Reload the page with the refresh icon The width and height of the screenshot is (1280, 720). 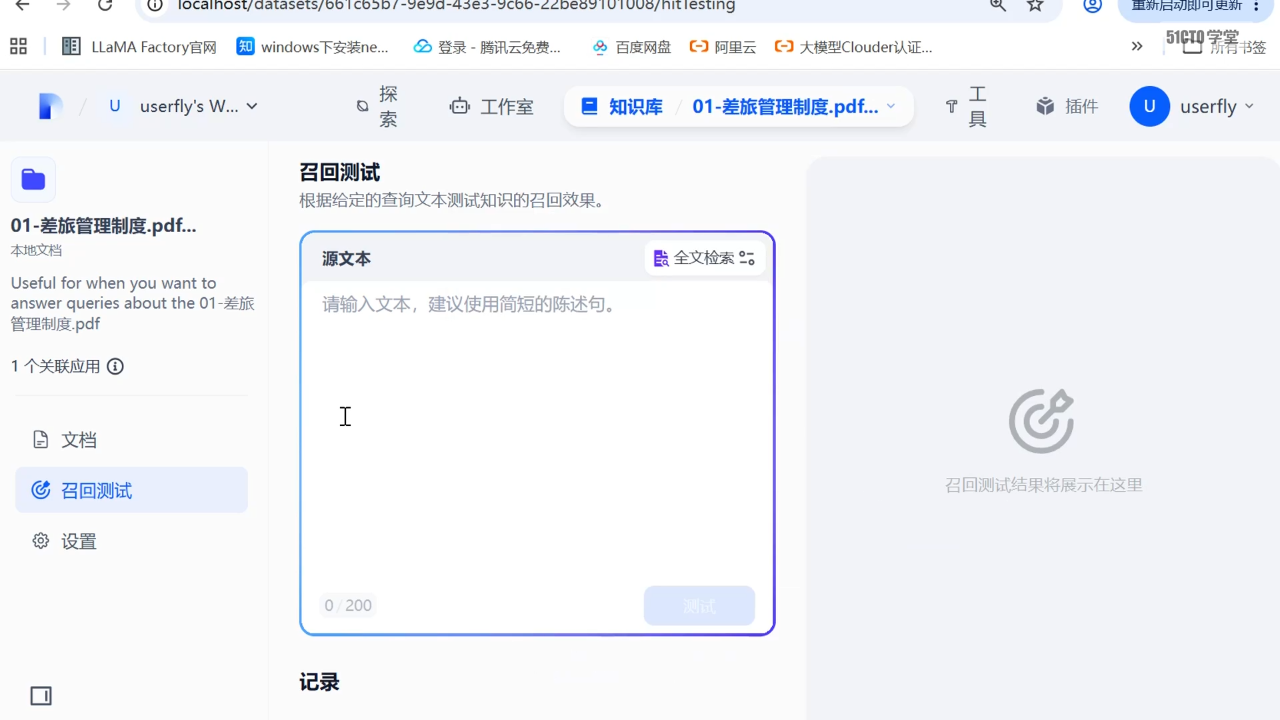click(x=105, y=5)
